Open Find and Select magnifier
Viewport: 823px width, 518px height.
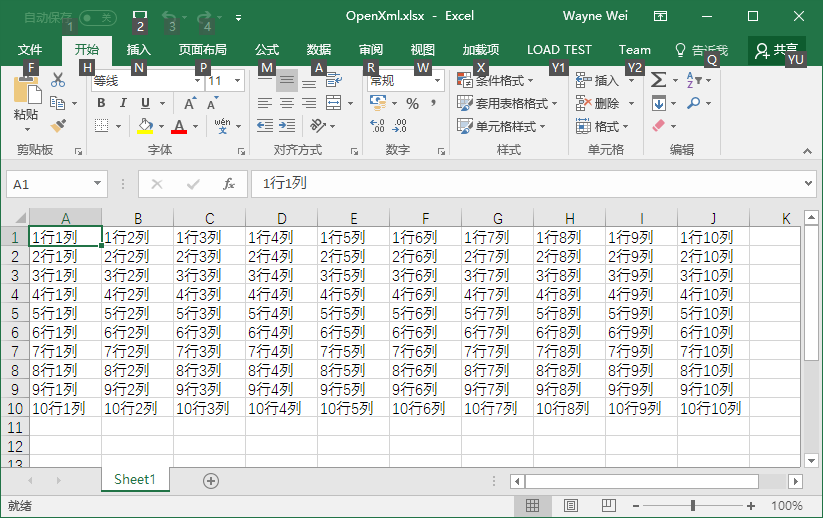click(693, 103)
